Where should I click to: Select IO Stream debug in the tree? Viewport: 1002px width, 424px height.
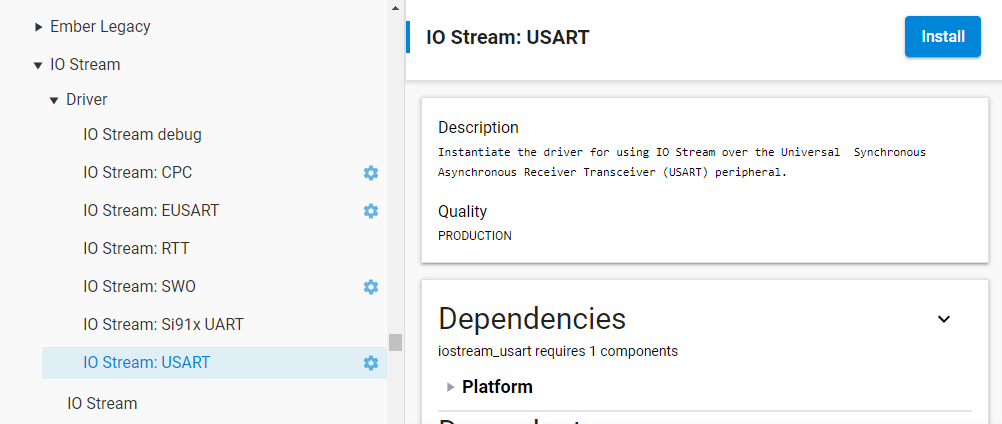[x=142, y=135]
